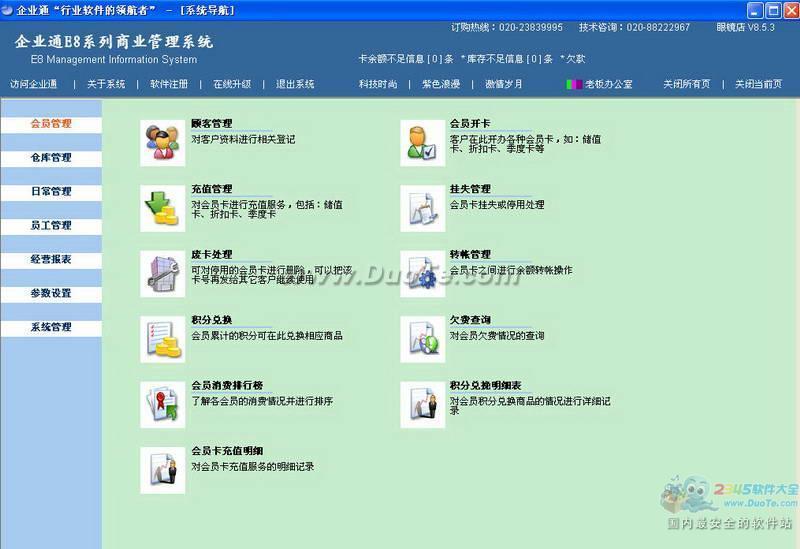800x549 pixels.
Task: Open the 欠费查询 icon
Action: click(422, 339)
